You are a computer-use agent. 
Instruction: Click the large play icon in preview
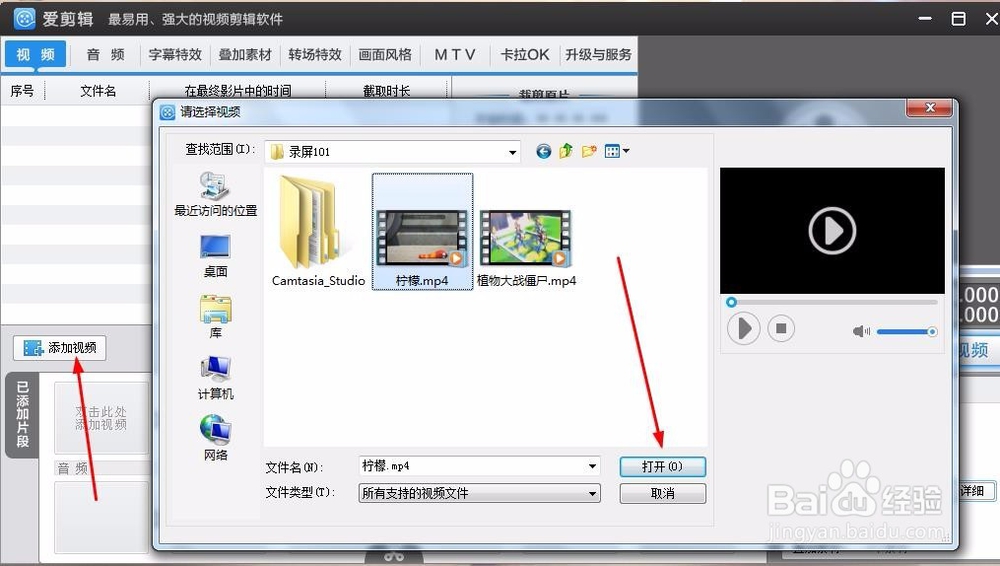[x=832, y=230]
